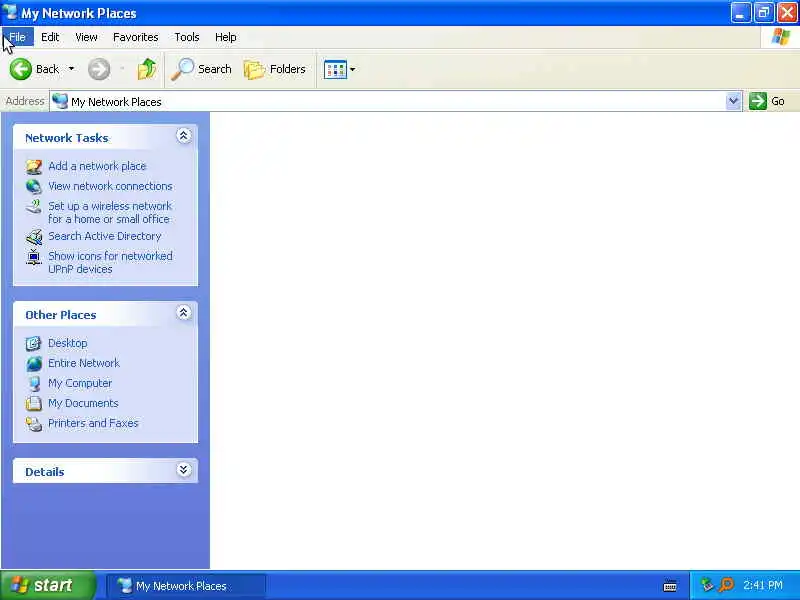Click the Windows flag logo in menu bar
This screenshot has height=600, width=800.
pyautogui.click(x=781, y=37)
